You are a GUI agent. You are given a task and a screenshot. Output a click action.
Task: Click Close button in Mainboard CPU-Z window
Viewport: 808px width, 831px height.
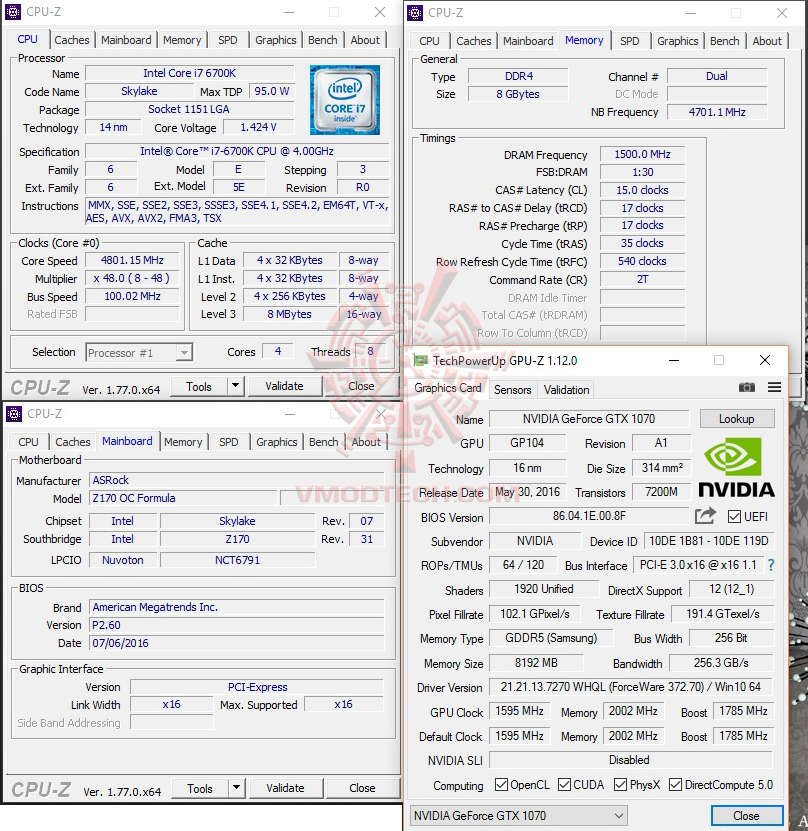362,788
